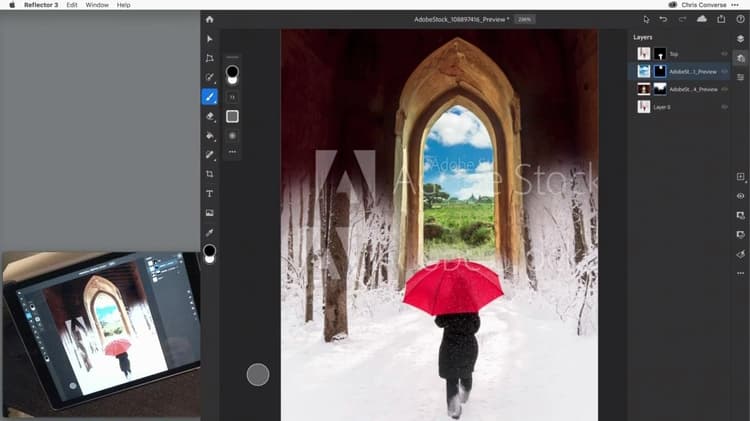The height and width of the screenshot is (421, 750).
Task: Select the Eyedropper tool
Action: coord(210,233)
